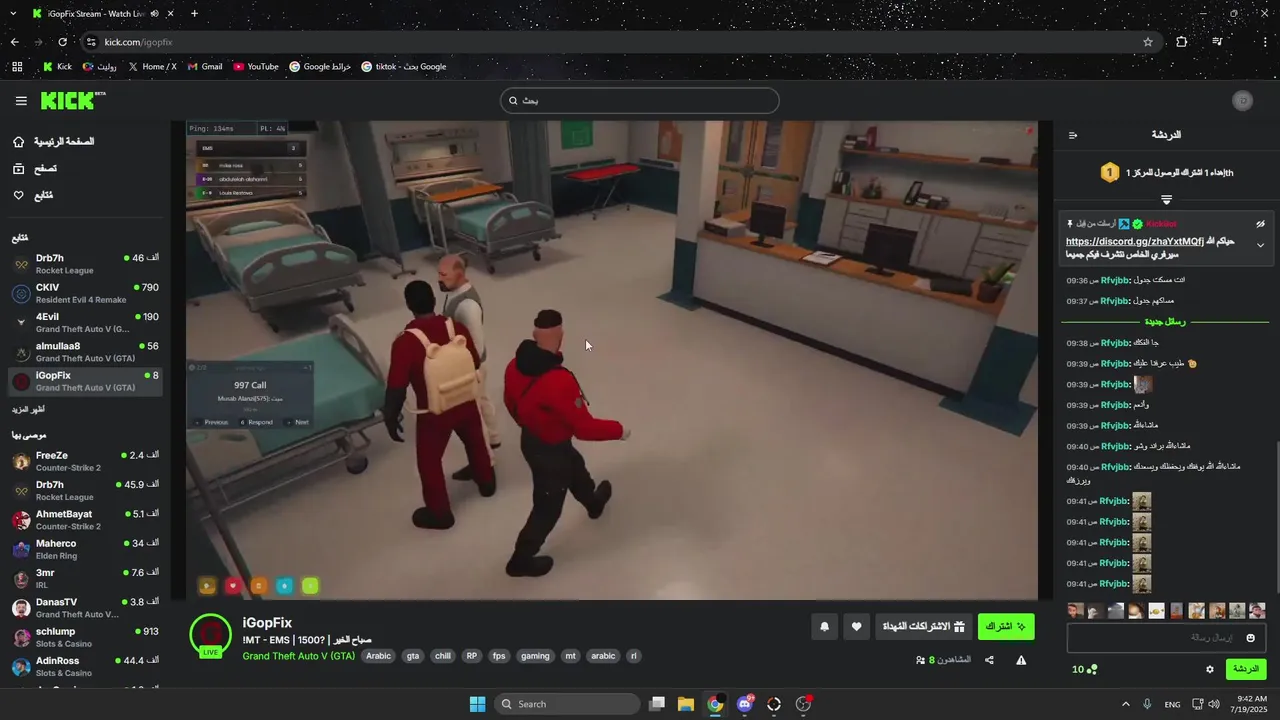Expand Show more under followed channels
Screen dimensions: 1280x720
pos(28,410)
